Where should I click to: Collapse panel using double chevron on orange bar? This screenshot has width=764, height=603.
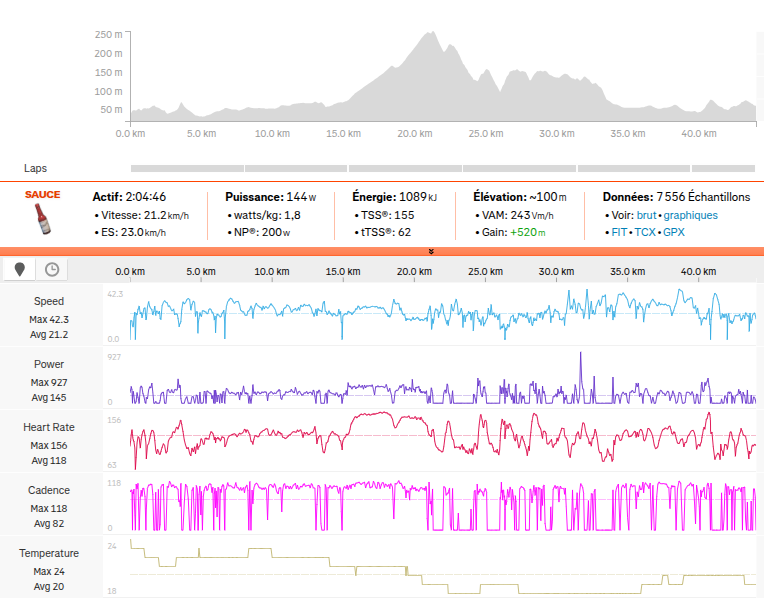(429, 252)
